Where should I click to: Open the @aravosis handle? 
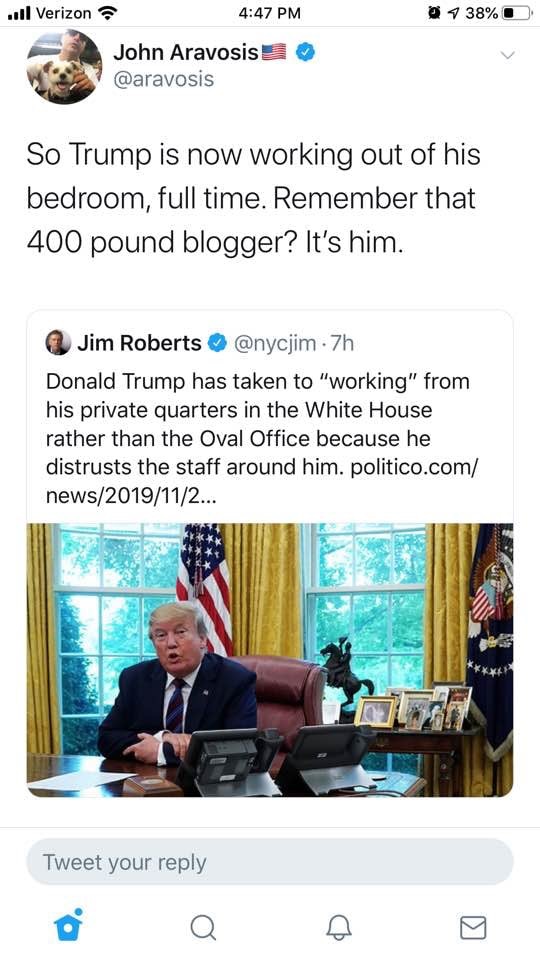point(163,79)
